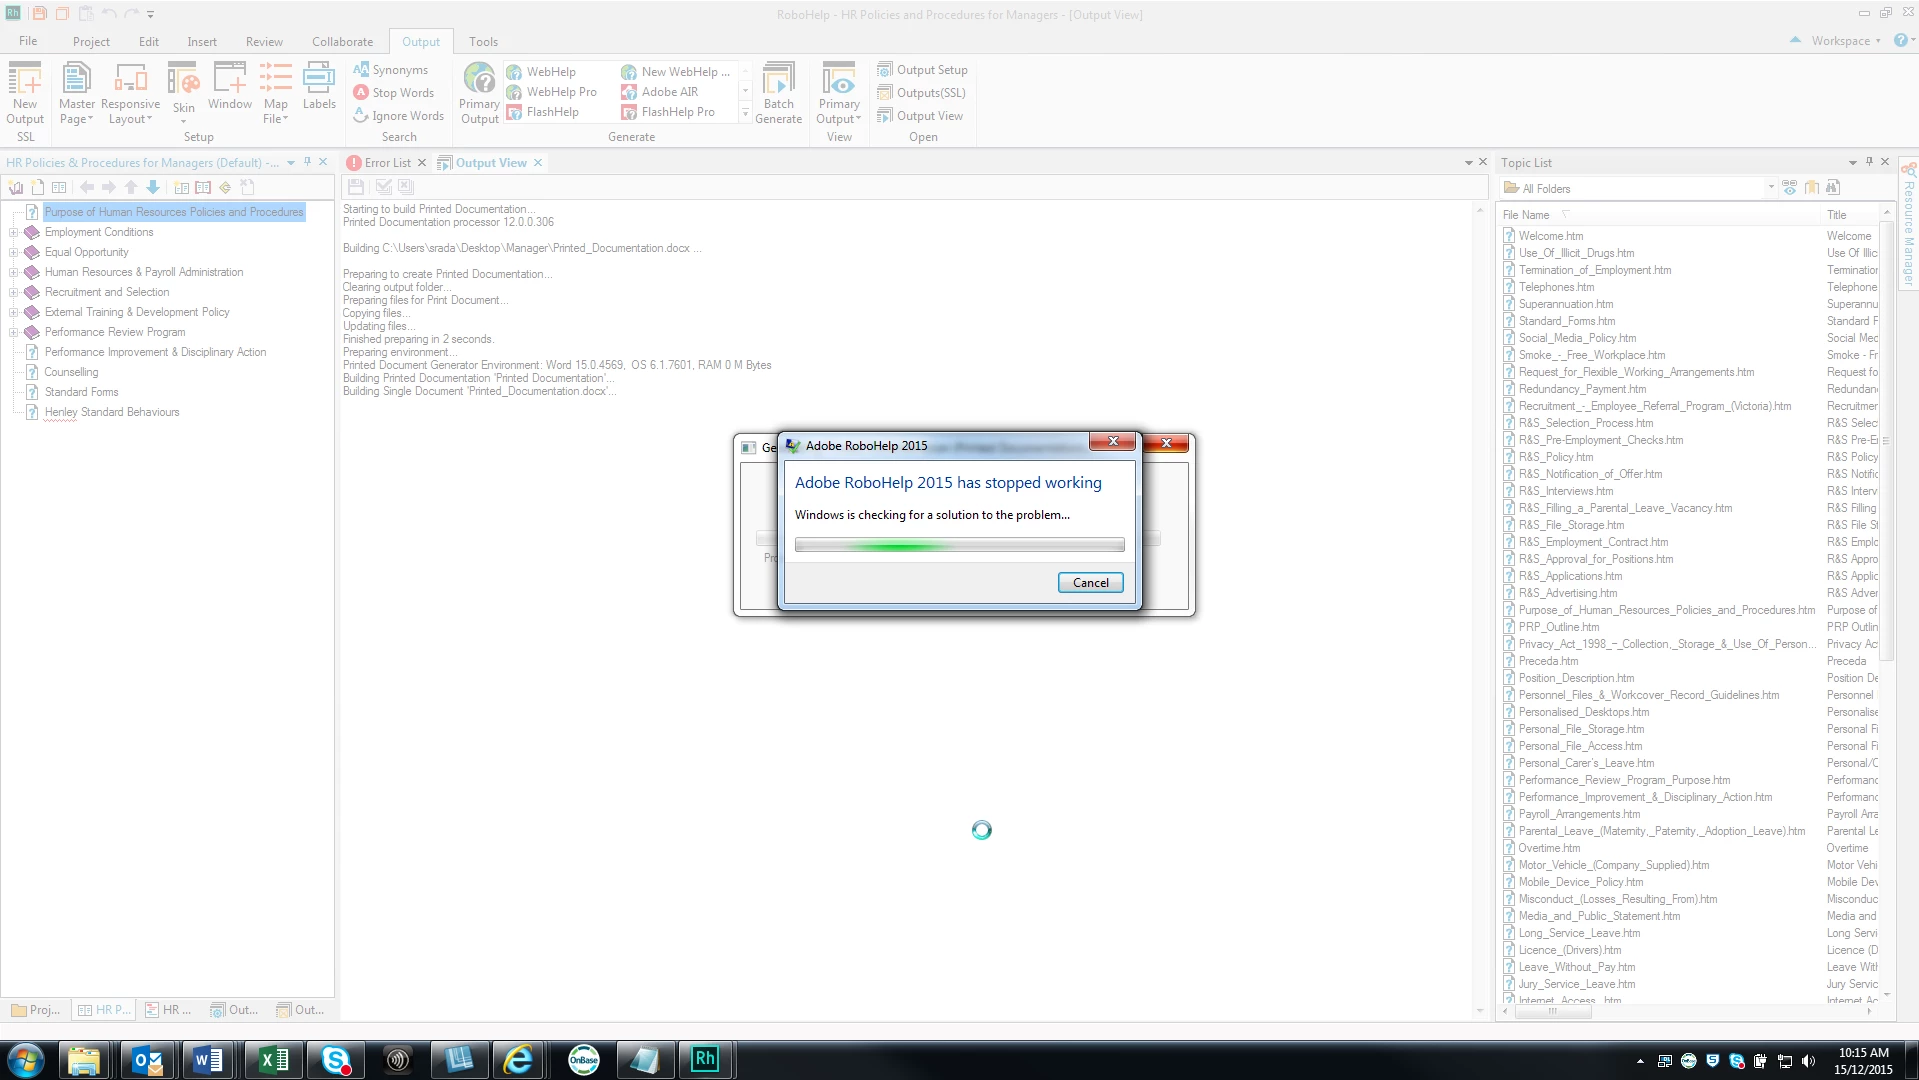Open Synonyms search setting
This screenshot has width=1919, height=1080.
pyautogui.click(x=391, y=70)
